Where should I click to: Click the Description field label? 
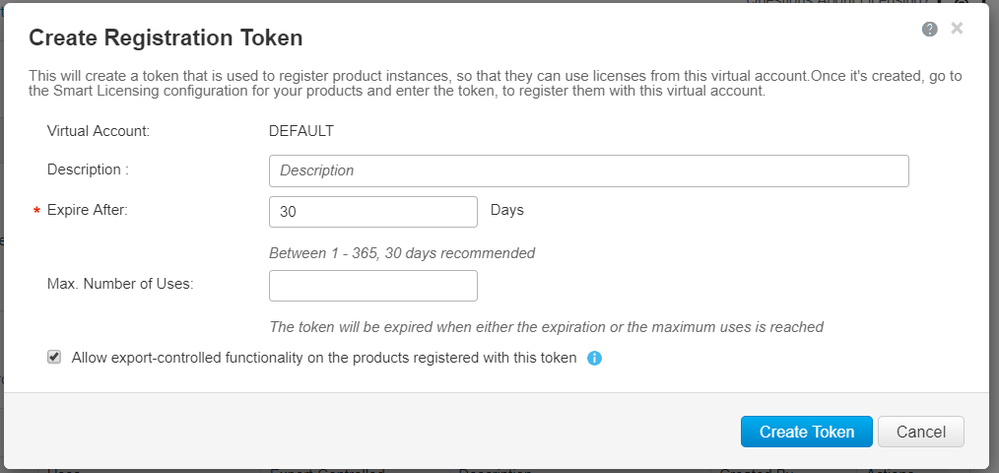click(88, 170)
